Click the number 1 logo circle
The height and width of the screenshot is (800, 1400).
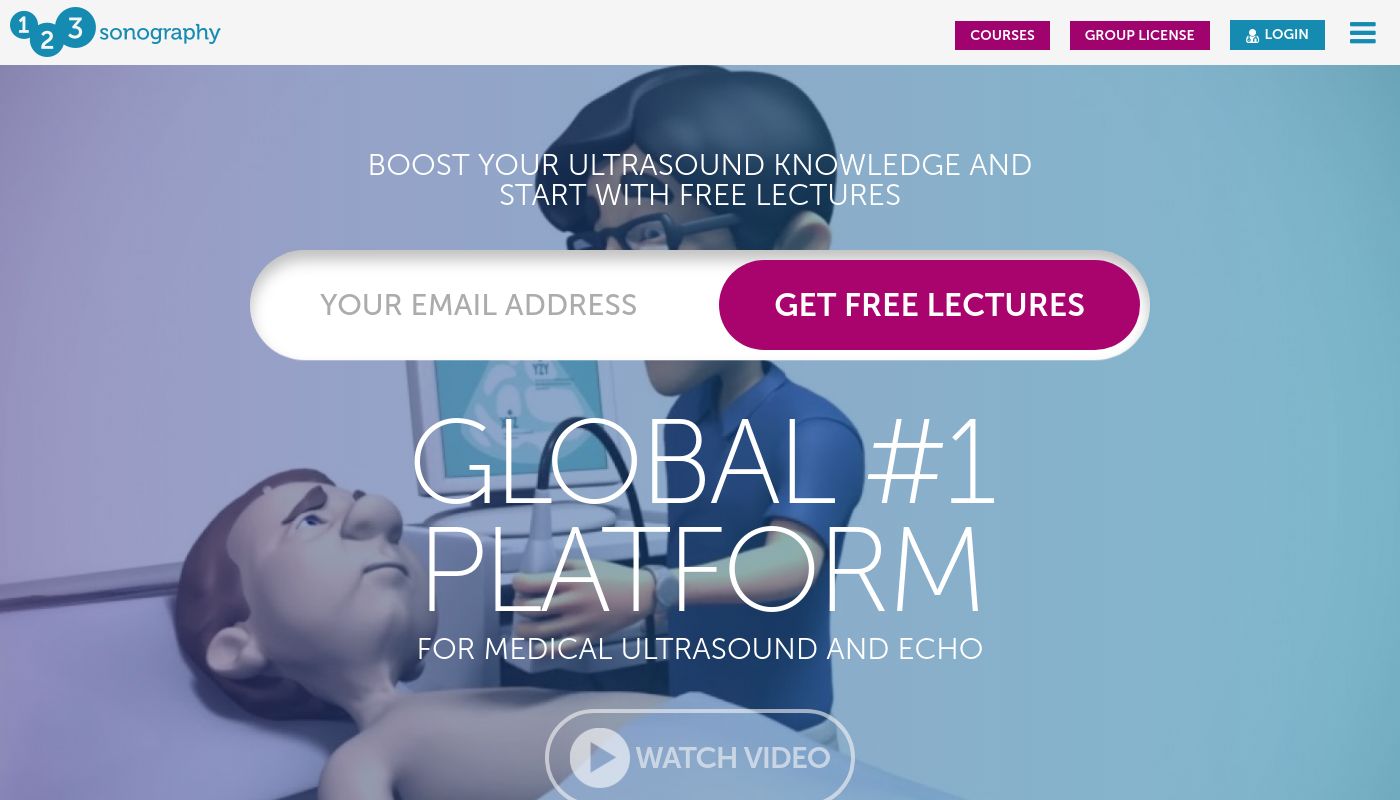22,26
